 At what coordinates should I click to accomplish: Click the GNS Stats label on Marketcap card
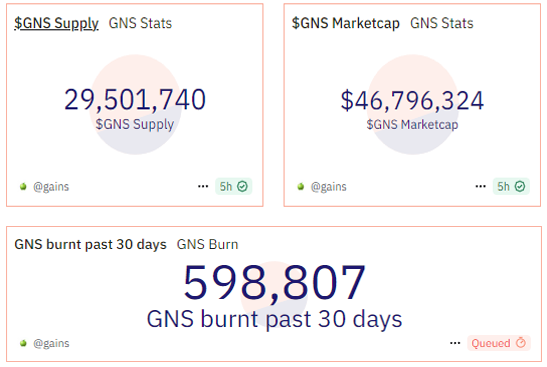pos(442,23)
